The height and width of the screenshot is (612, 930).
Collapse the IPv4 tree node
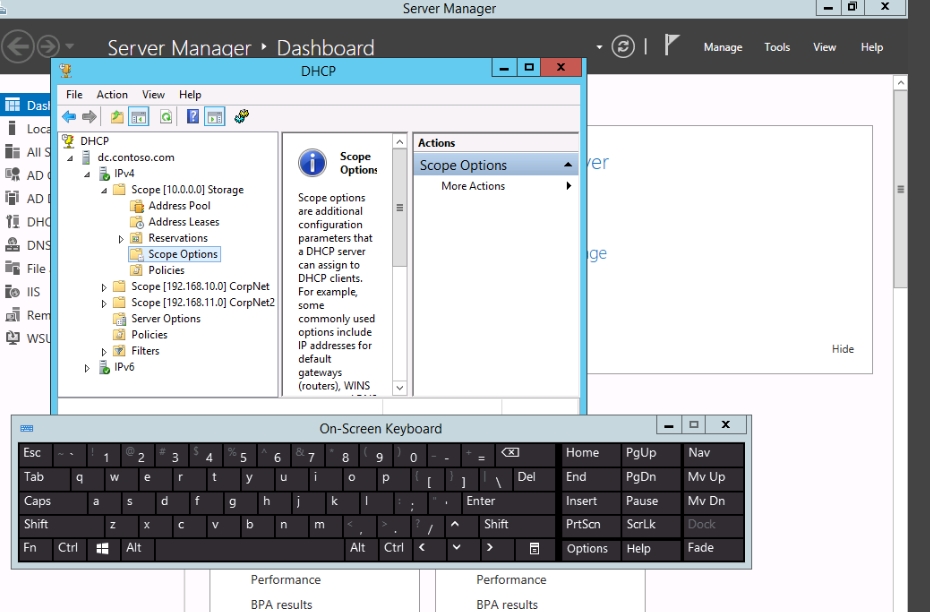point(88,174)
